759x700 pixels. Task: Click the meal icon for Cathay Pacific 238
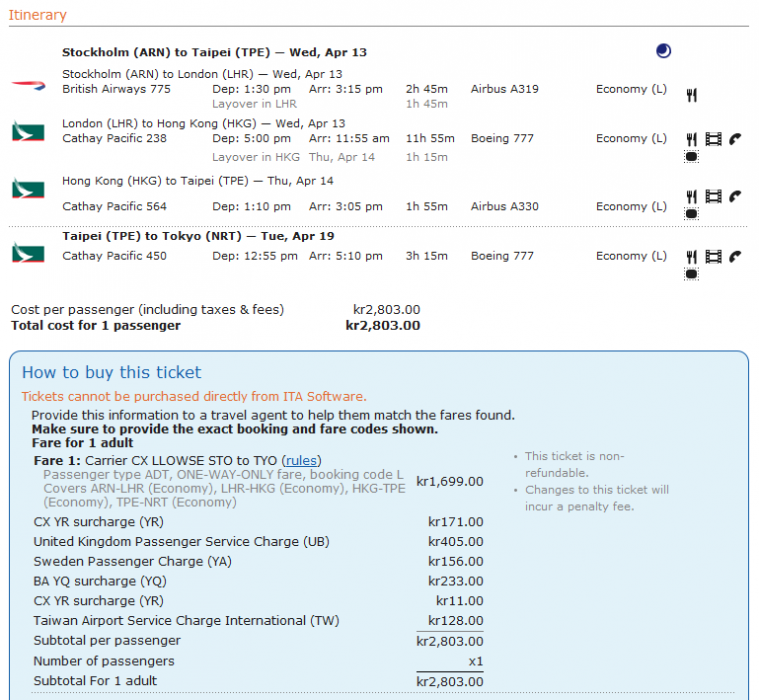(691, 140)
